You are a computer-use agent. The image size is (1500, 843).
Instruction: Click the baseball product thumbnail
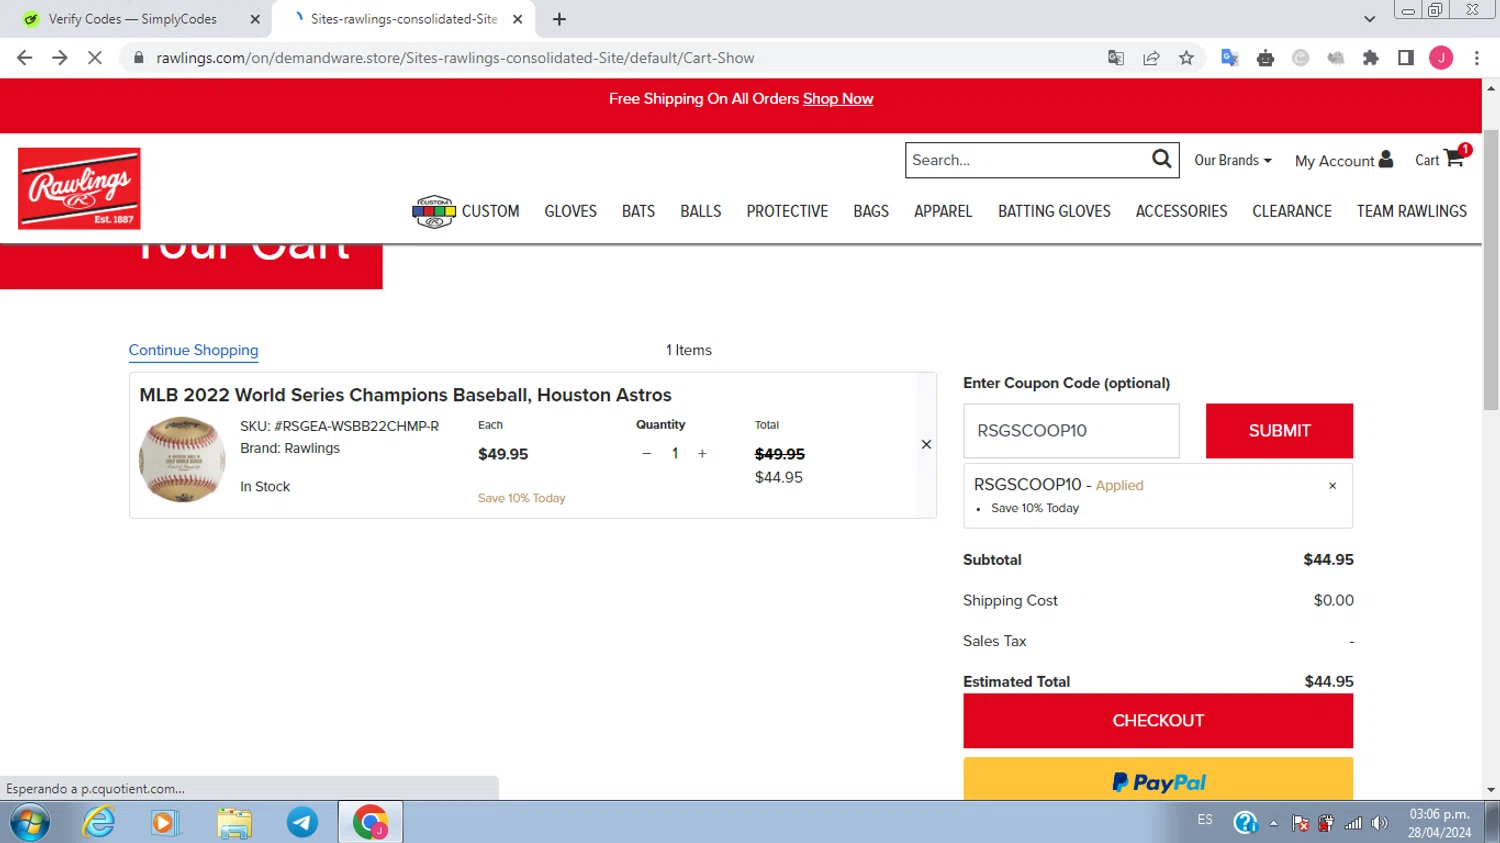click(x=182, y=460)
